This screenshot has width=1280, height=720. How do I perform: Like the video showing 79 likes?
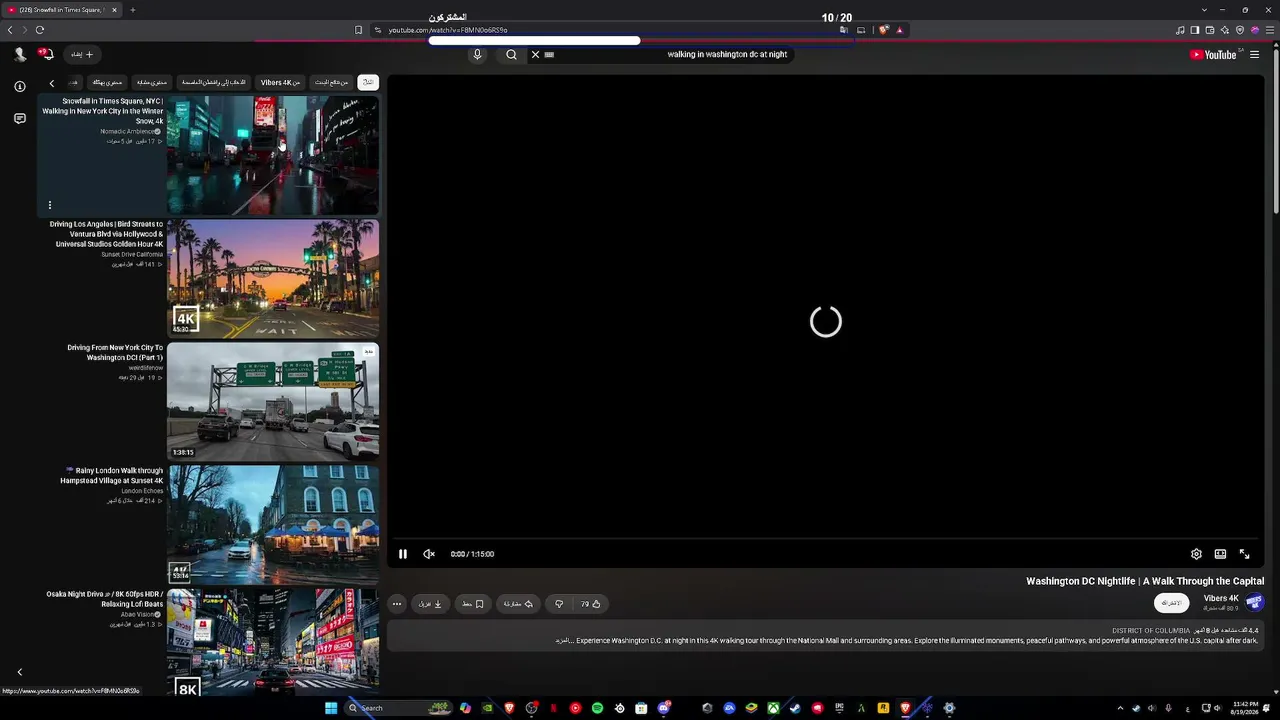click(591, 604)
